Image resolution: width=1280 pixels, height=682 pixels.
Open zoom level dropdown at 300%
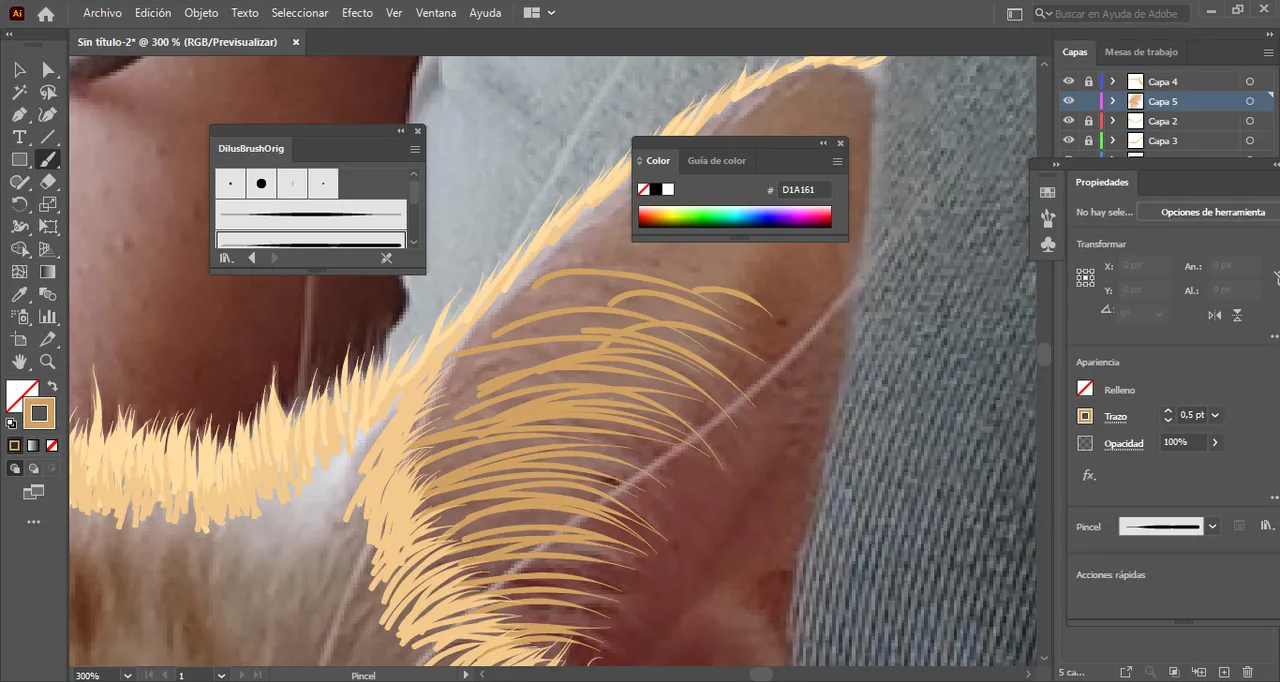pyautogui.click(x=127, y=675)
